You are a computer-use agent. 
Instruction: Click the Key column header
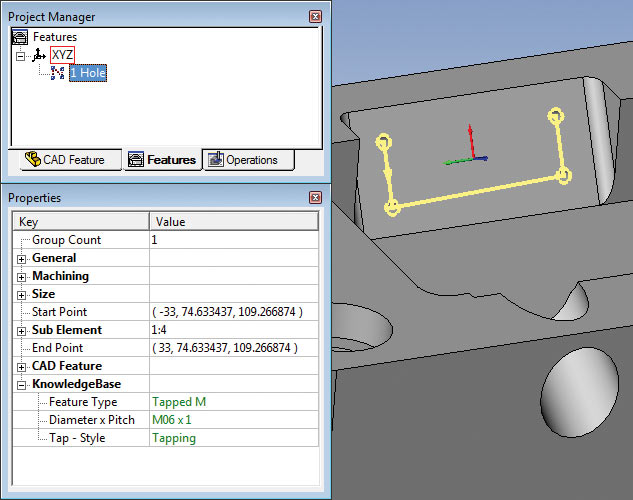coord(81,221)
